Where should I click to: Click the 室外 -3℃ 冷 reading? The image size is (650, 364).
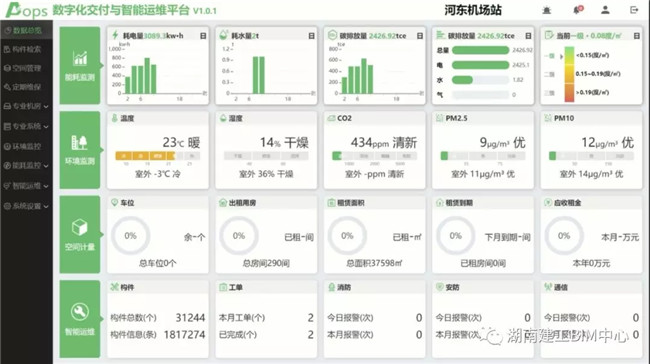(158, 174)
